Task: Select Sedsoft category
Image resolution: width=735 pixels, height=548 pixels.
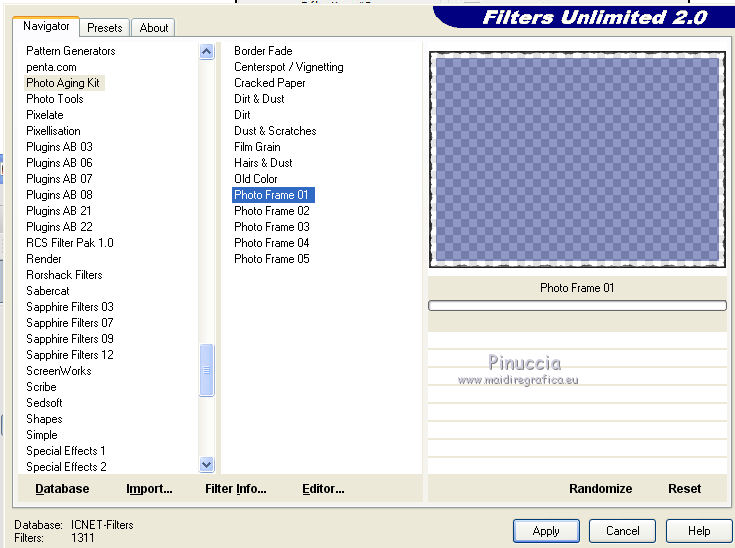Action: 44,403
